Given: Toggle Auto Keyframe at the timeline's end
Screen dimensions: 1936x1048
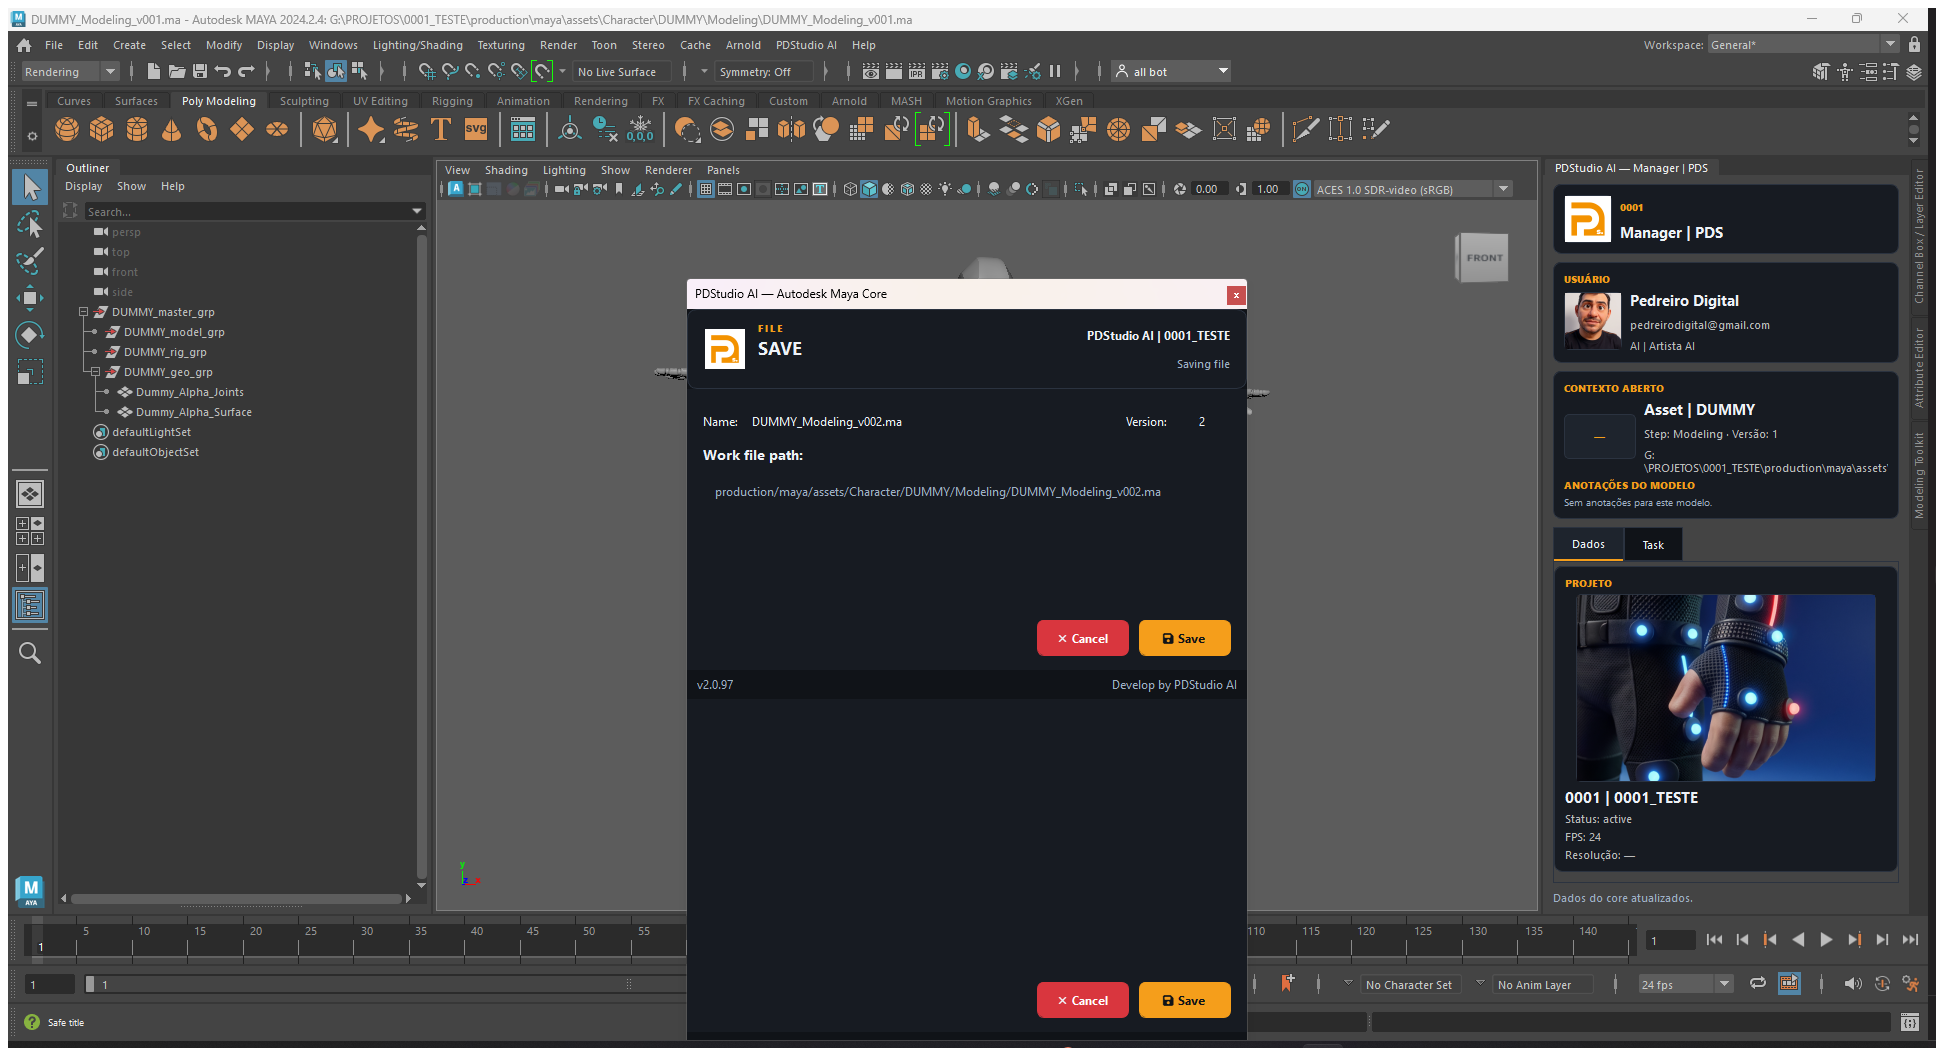Looking at the screenshot, I should 1882,984.
